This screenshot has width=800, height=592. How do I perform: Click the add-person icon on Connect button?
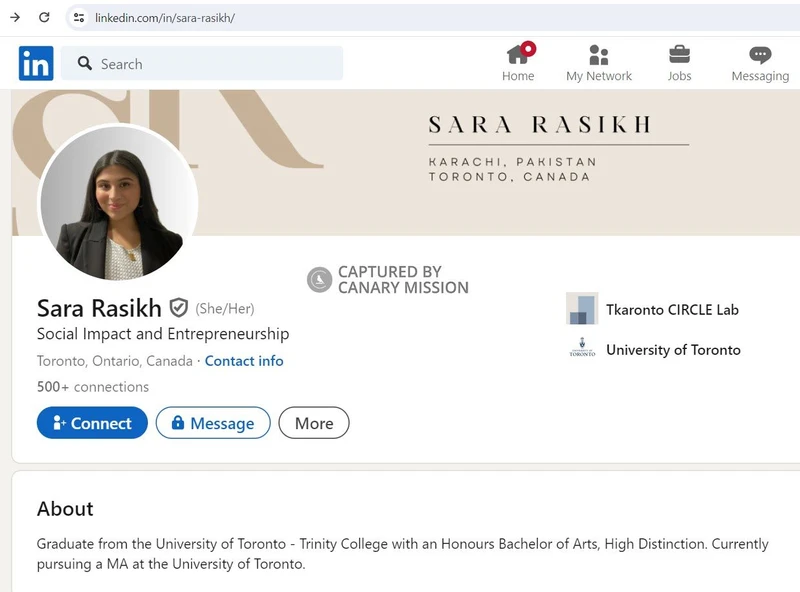tap(59, 423)
